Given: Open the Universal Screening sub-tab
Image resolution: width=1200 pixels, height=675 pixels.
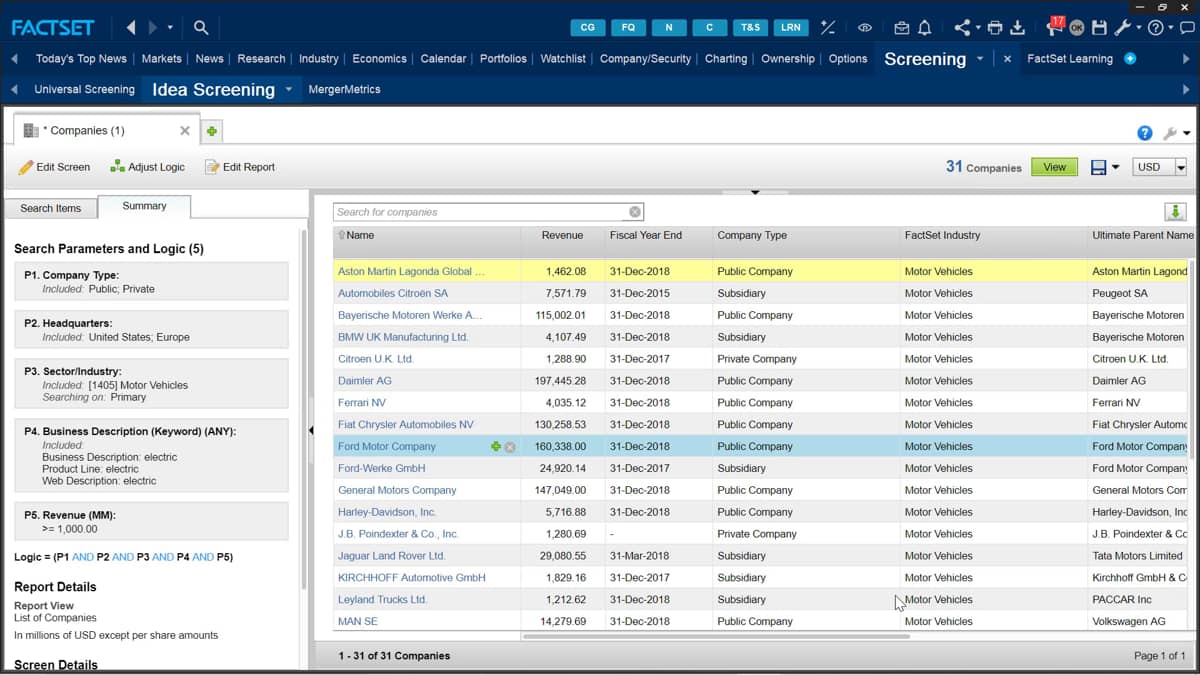Looking at the screenshot, I should [x=84, y=89].
